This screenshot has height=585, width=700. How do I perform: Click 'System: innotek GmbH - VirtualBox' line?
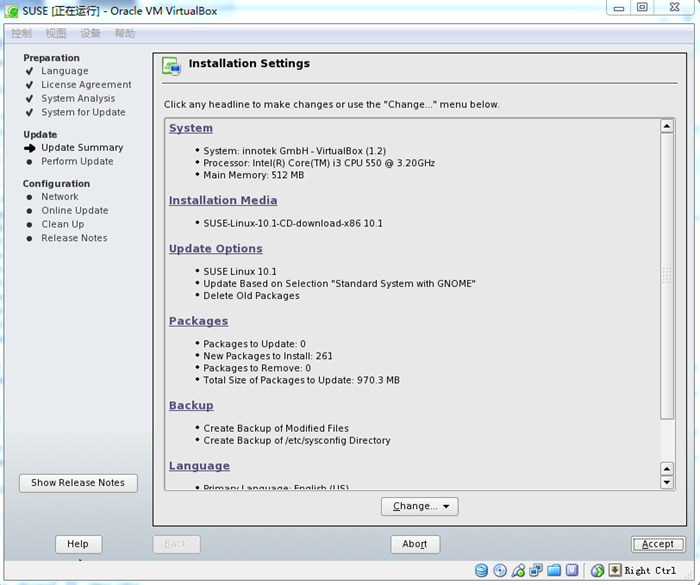point(295,151)
